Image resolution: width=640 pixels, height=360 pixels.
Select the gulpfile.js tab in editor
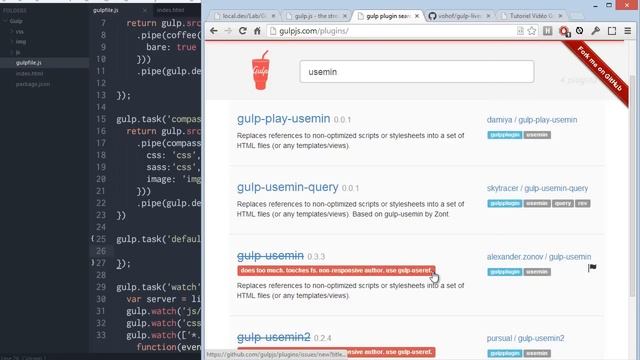pyautogui.click(x=106, y=10)
